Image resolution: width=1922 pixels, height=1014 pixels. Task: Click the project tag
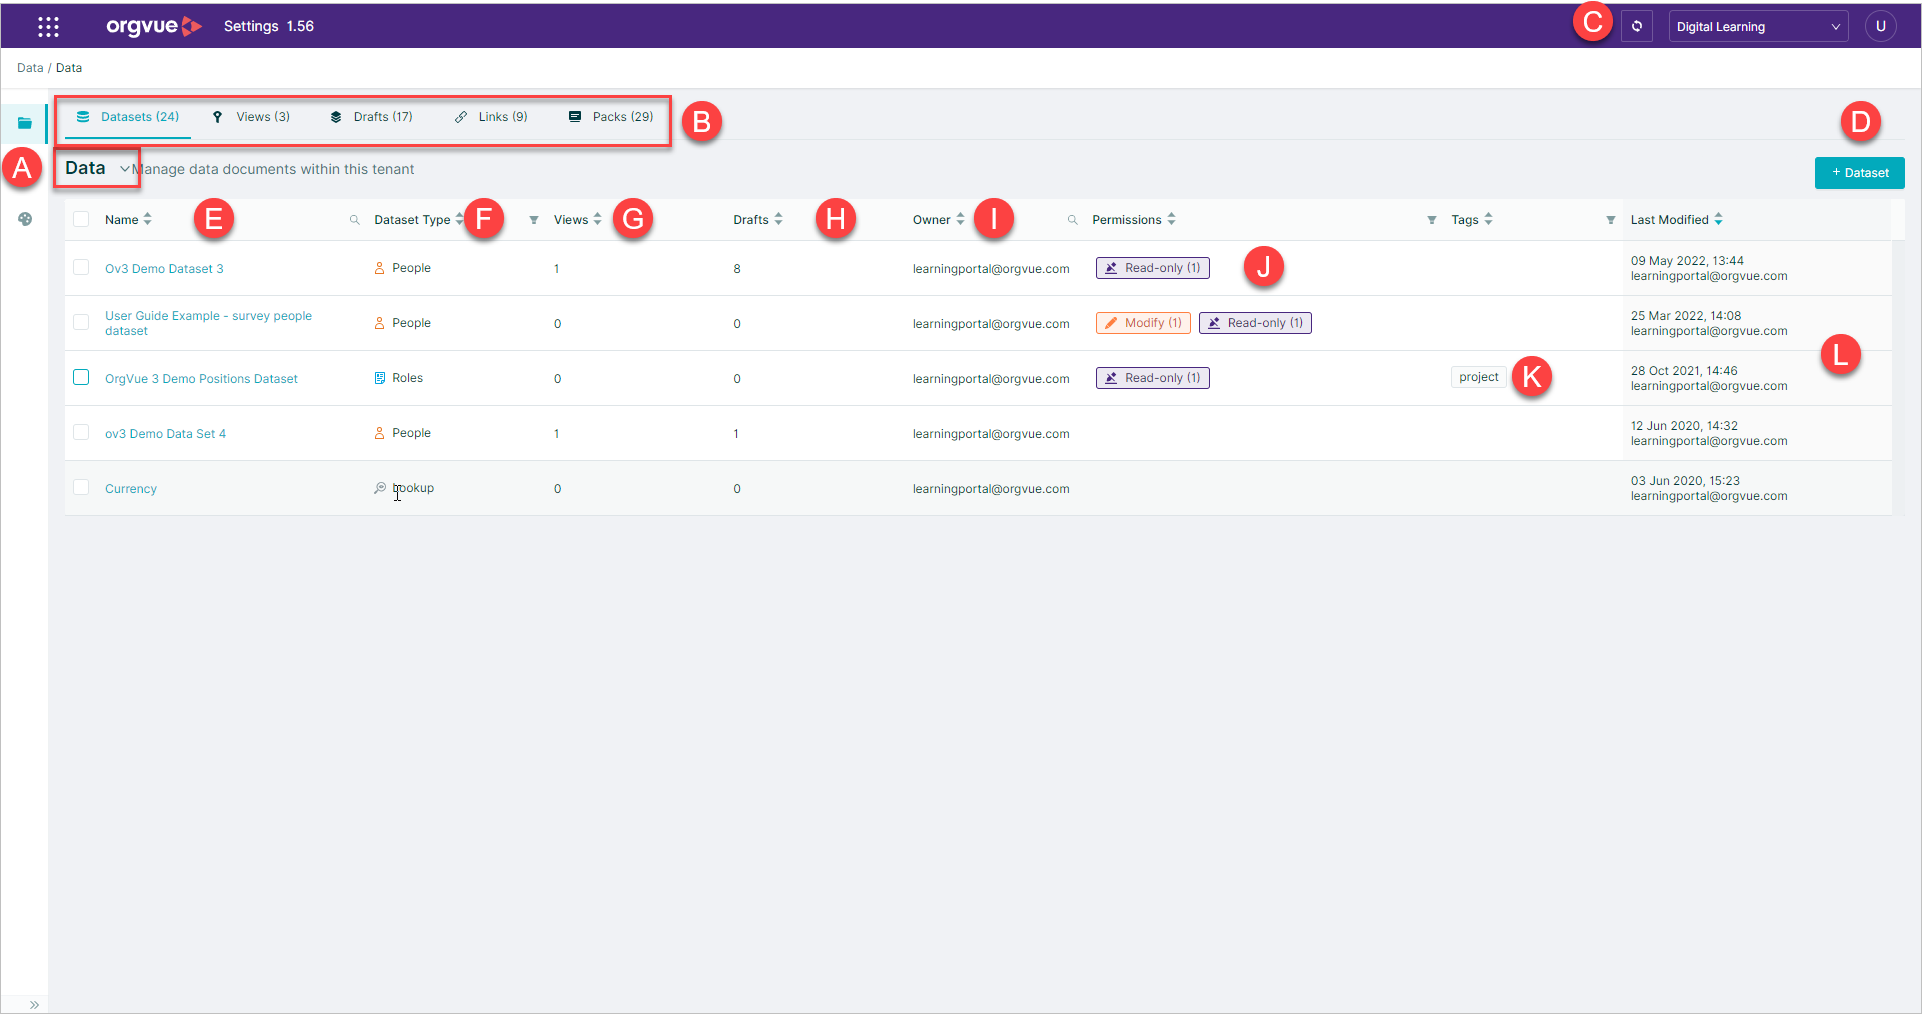(x=1478, y=377)
